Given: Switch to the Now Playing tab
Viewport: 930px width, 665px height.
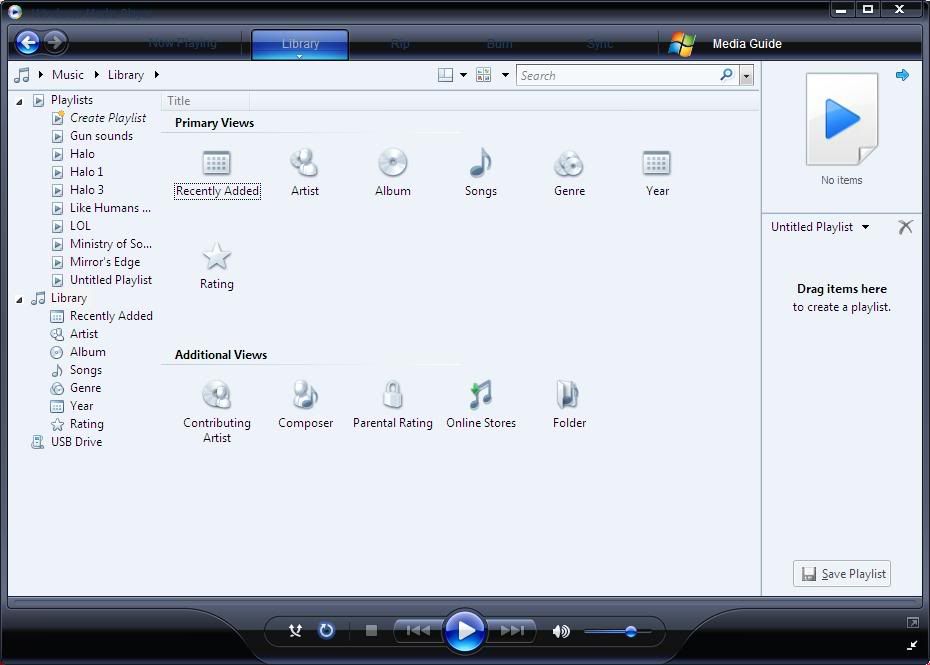Looking at the screenshot, I should 182,43.
